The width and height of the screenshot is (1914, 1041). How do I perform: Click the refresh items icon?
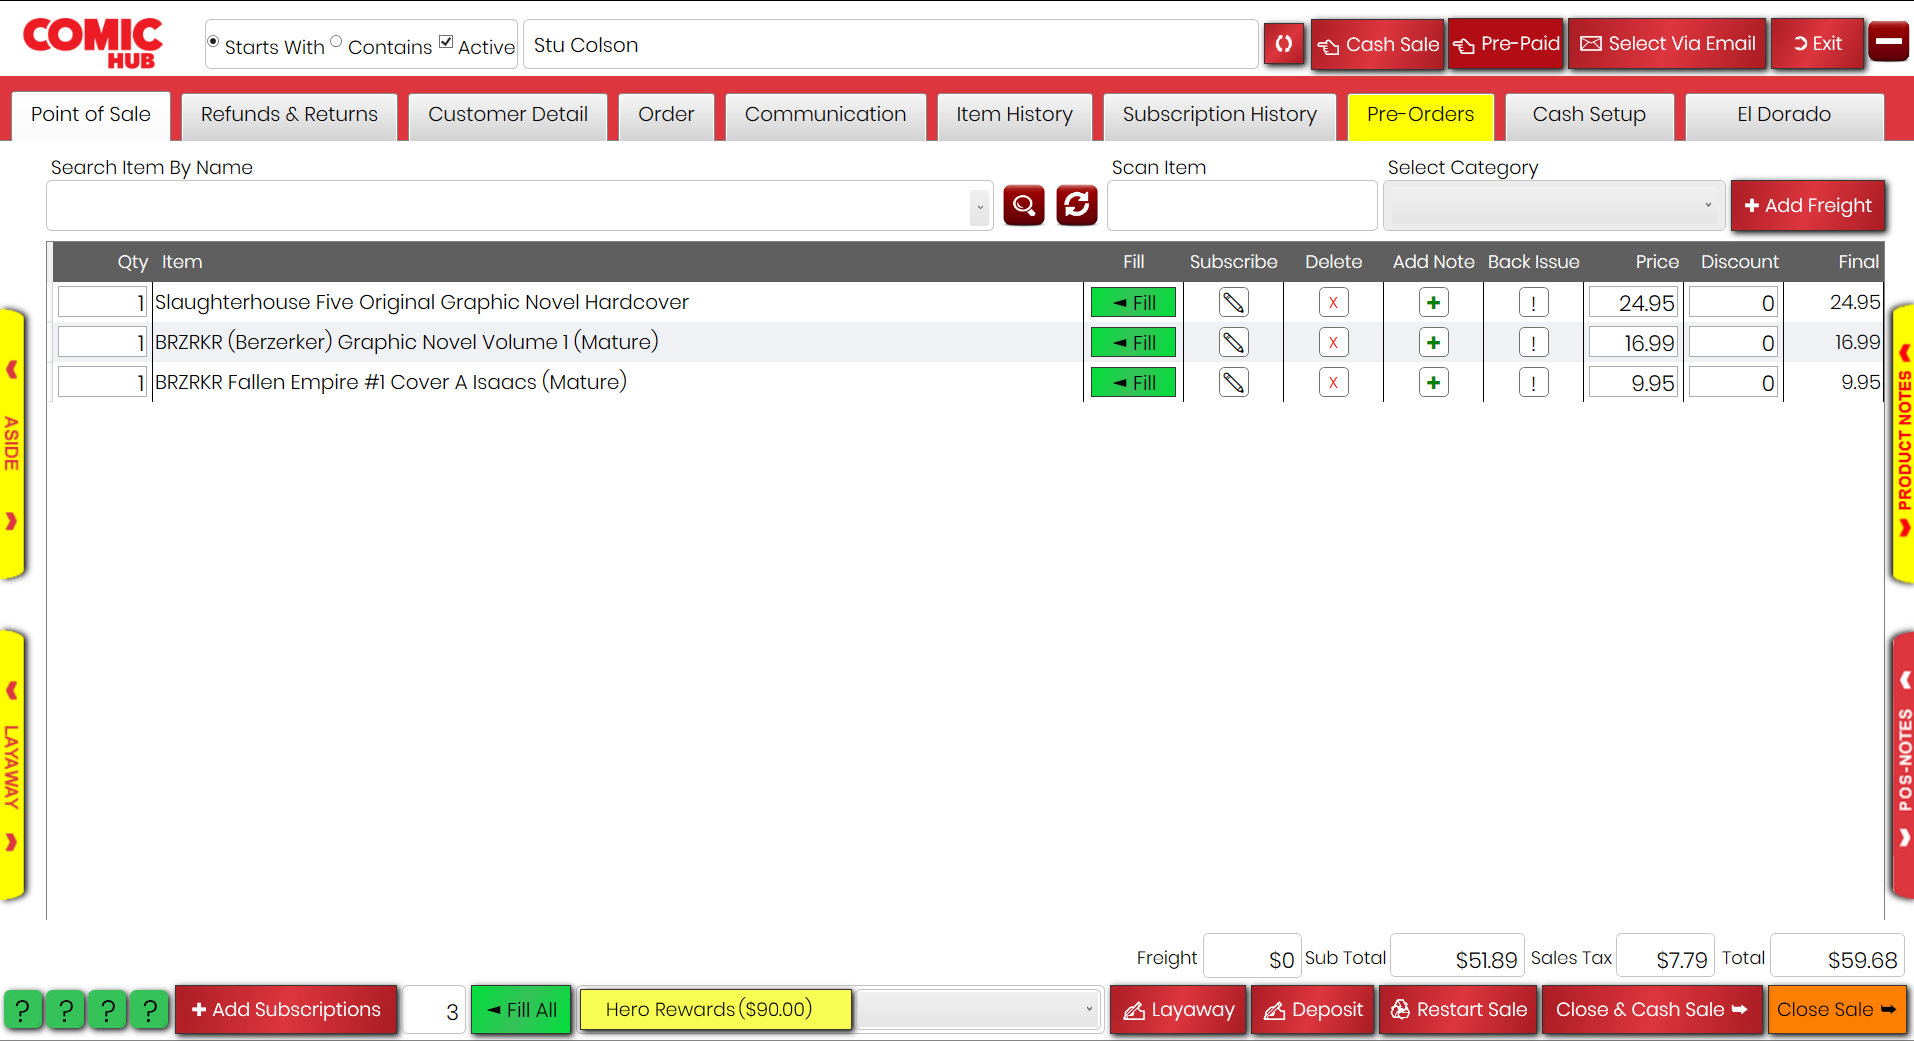point(1077,205)
